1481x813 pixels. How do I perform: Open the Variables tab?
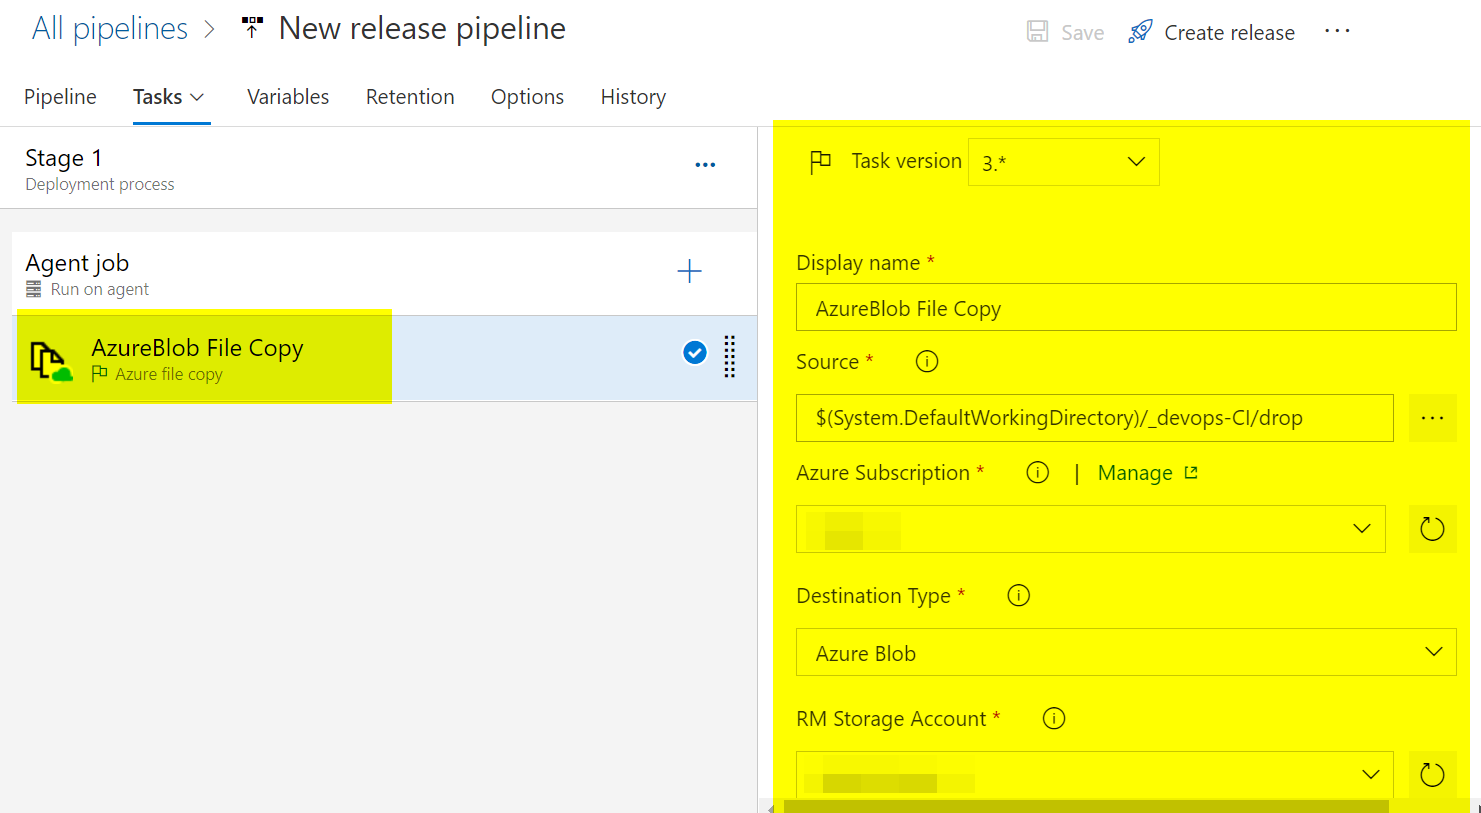pyautogui.click(x=288, y=97)
